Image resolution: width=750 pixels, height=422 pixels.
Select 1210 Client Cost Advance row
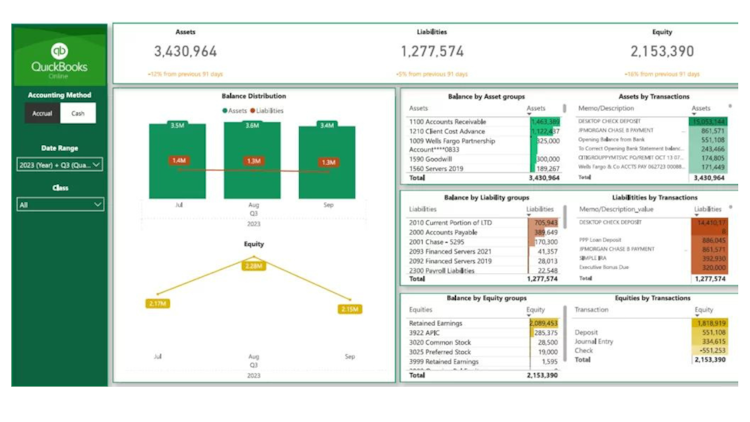(484, 132)
